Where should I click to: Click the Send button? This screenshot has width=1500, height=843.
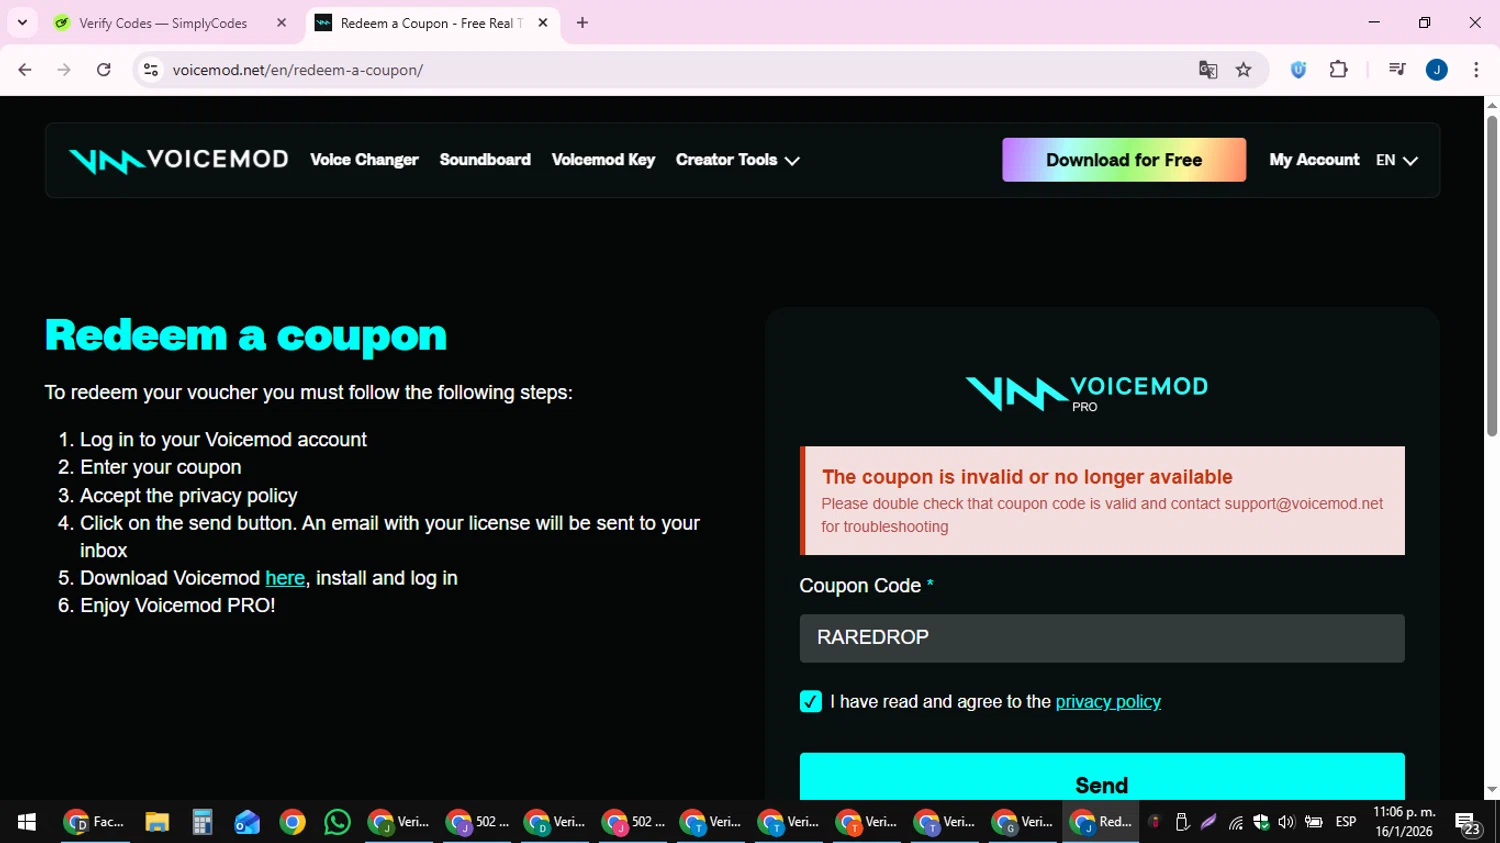(x=1102, y=777)
